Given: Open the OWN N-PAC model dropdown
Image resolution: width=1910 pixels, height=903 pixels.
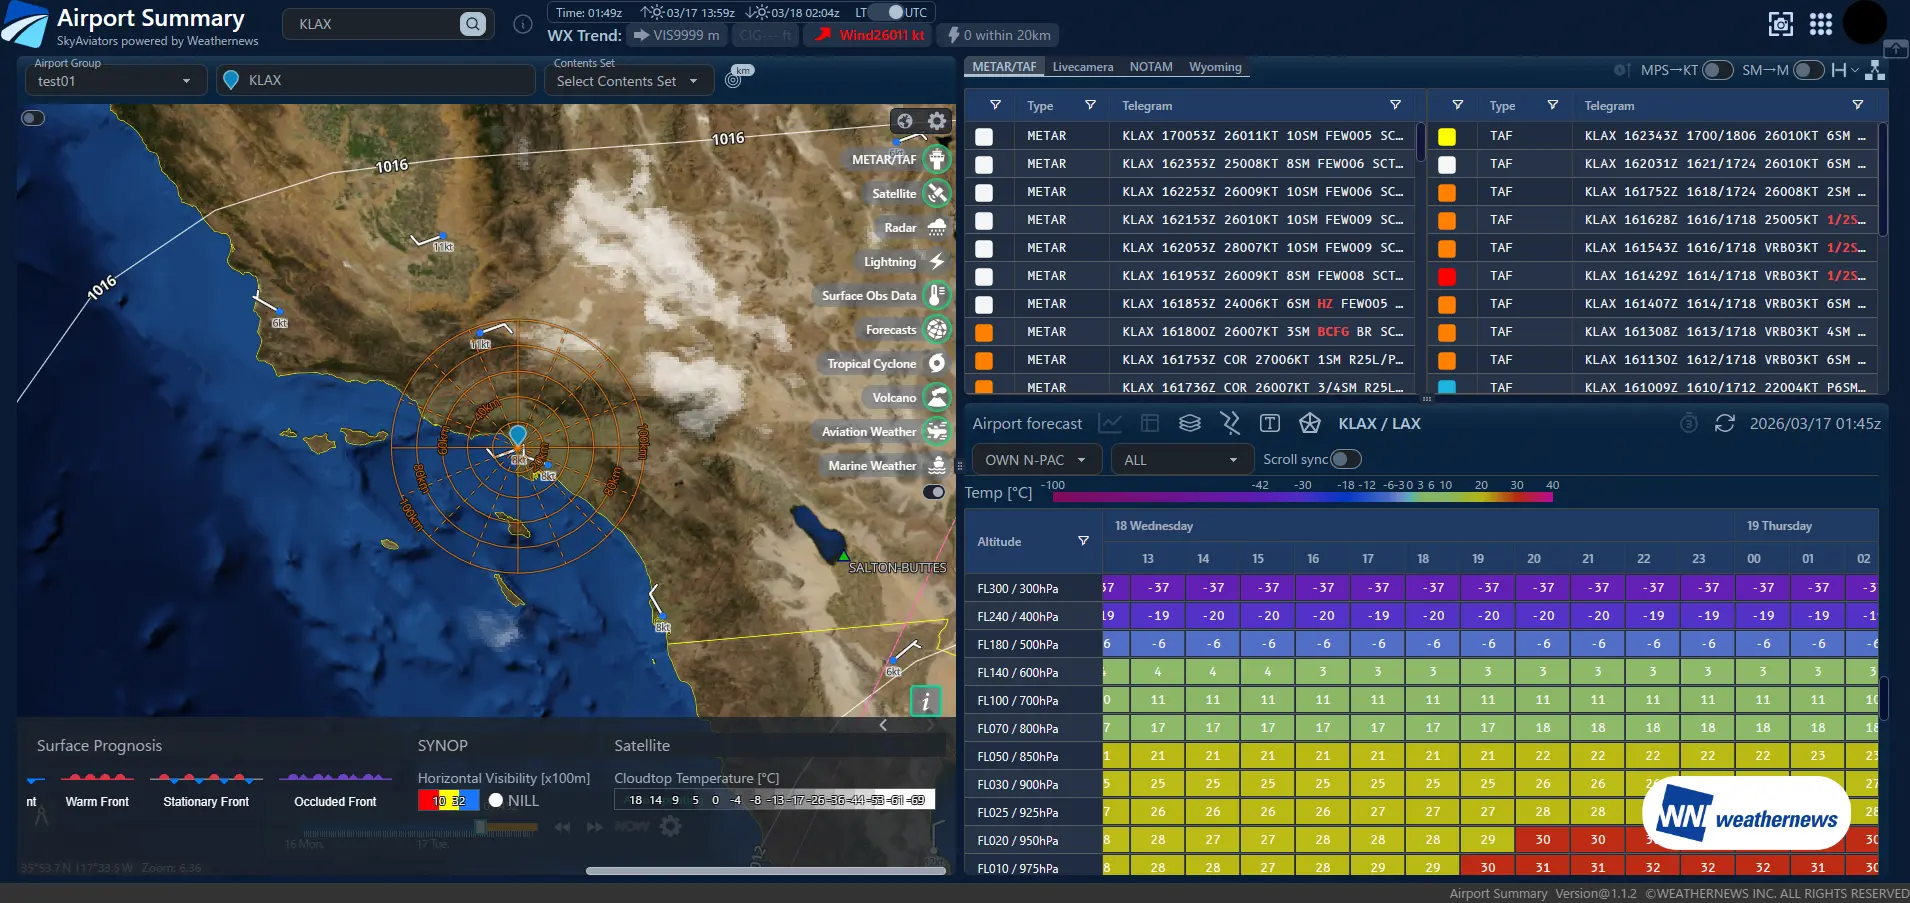Looking at the screenshot, I should tap(1036, 460).
